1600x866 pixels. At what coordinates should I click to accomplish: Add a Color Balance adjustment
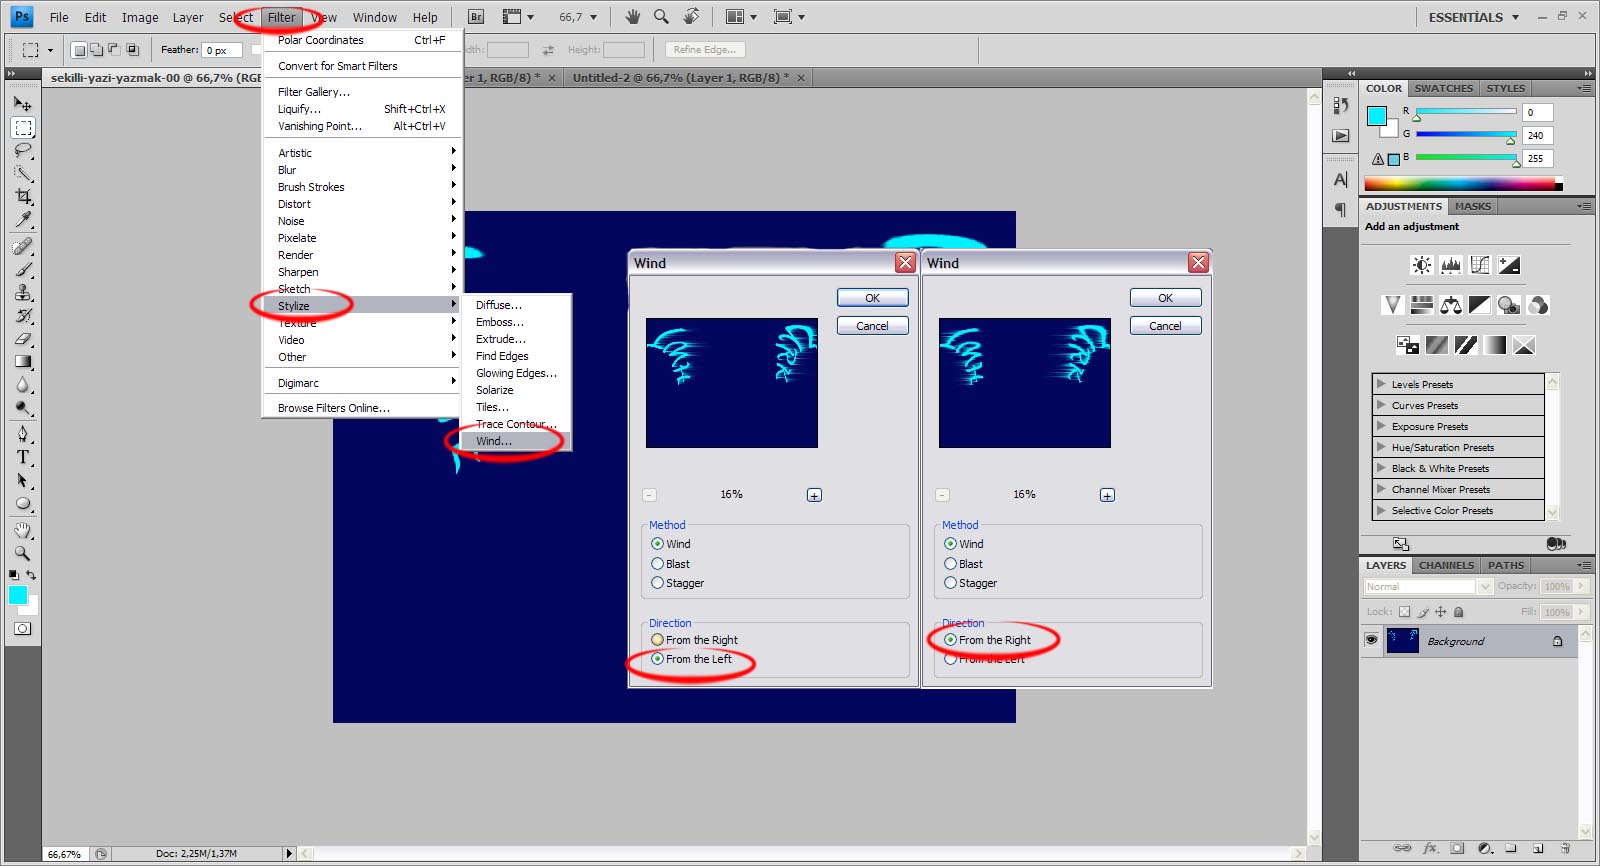tap(1451, 305)
